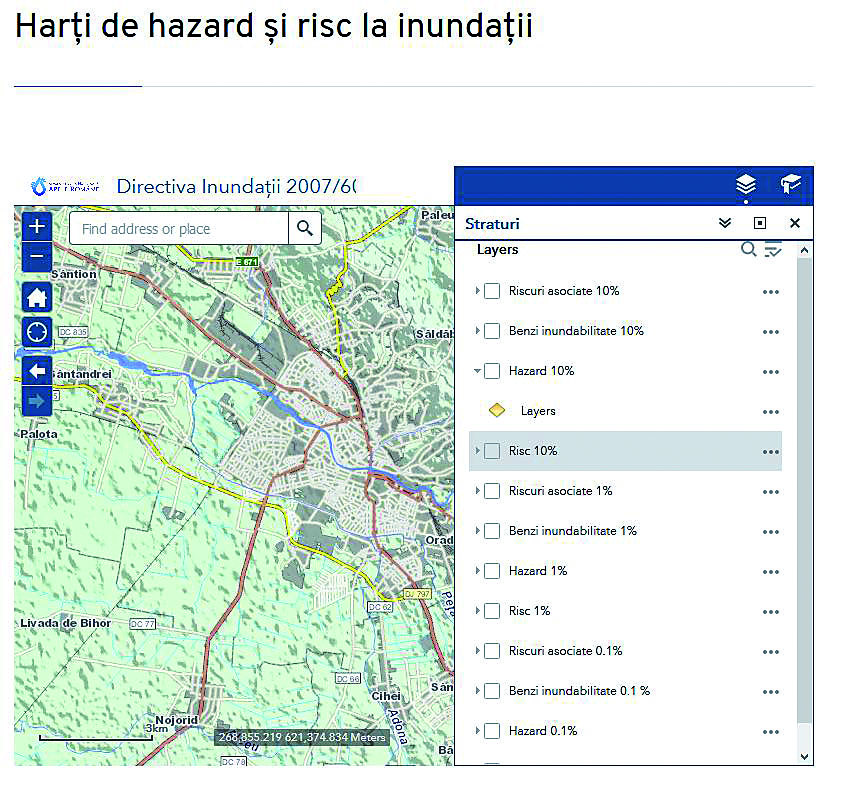Search layers using magnifier in panel
Image resolution: width=854 pixels, height=785 pixels.
click(748, 249)
